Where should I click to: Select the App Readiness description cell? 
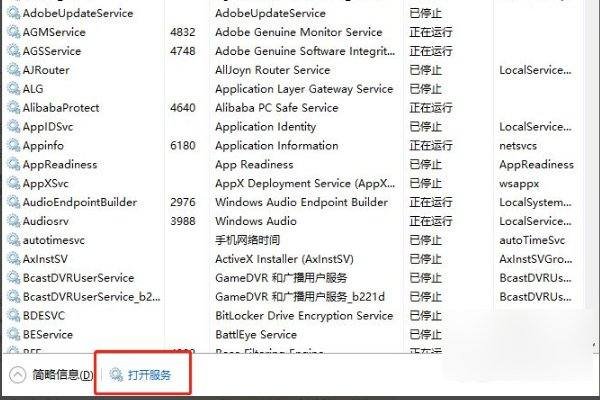[x=254, y=165]
